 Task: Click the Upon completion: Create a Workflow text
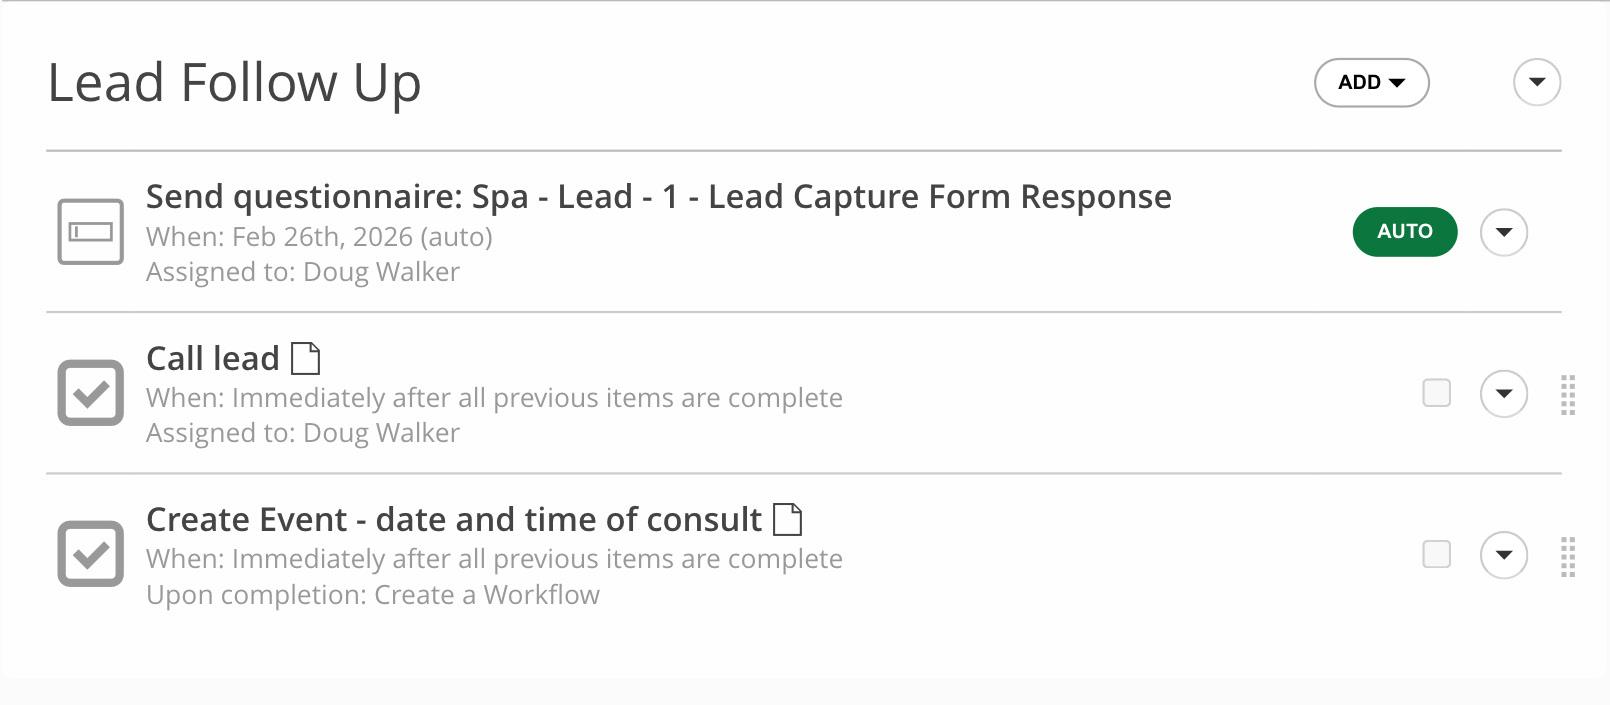[x=372, y=595]
